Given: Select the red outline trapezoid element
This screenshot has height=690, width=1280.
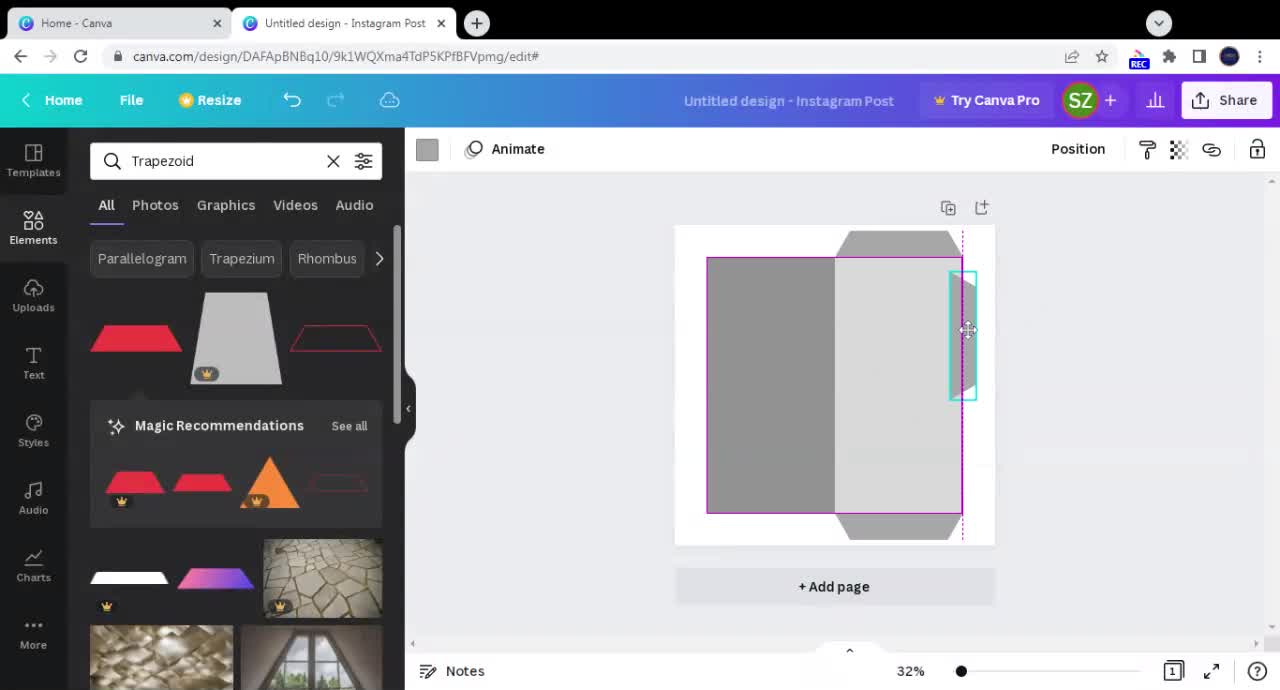Looking at the screenshot, I should 336,339.
